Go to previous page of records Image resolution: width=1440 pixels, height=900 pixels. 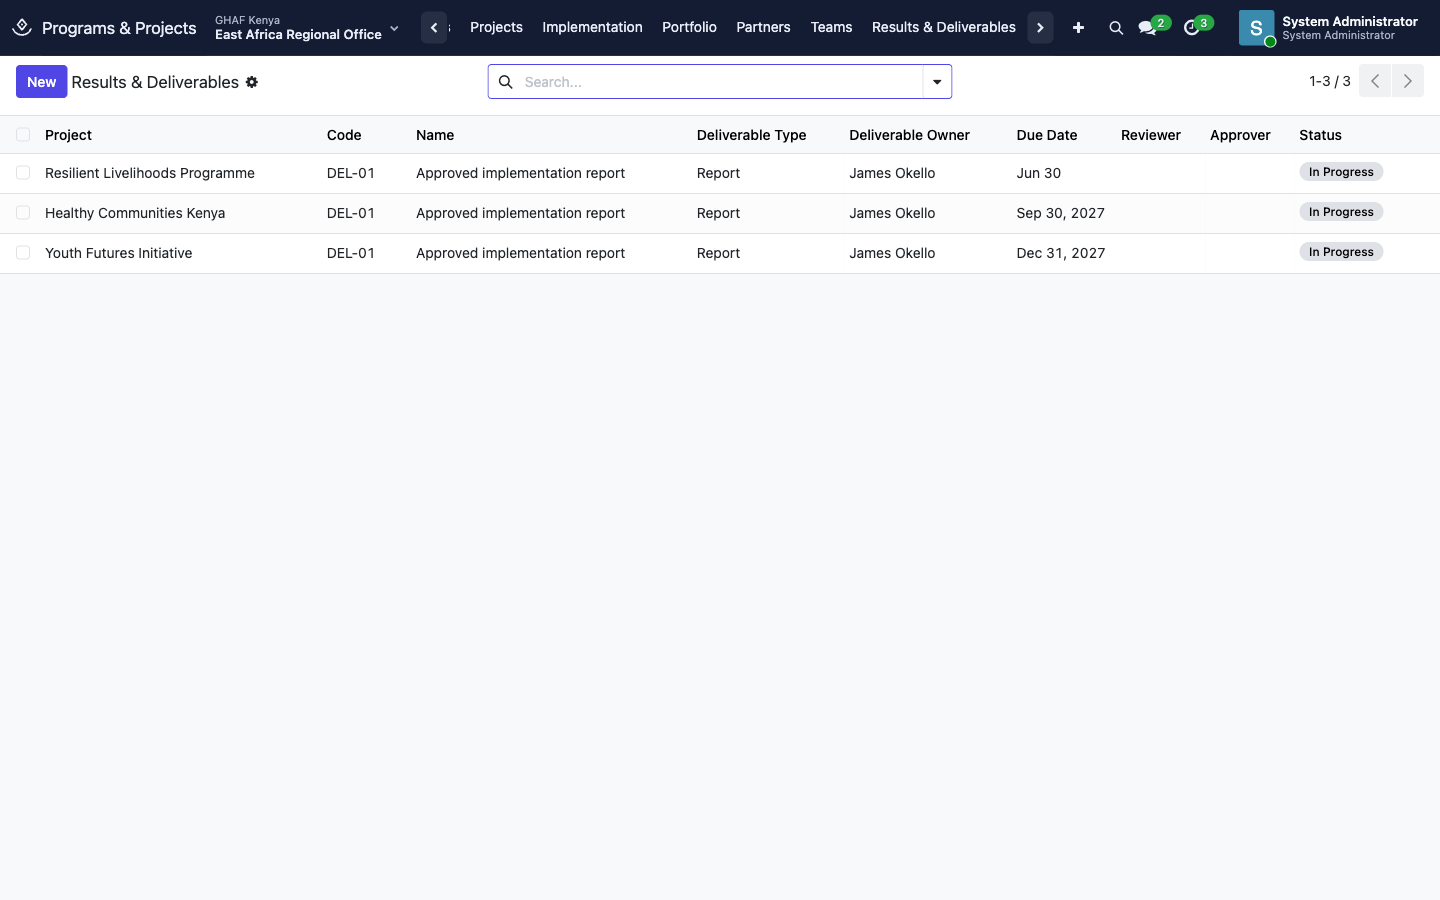pyautogui.click(x=1375, y=81)
